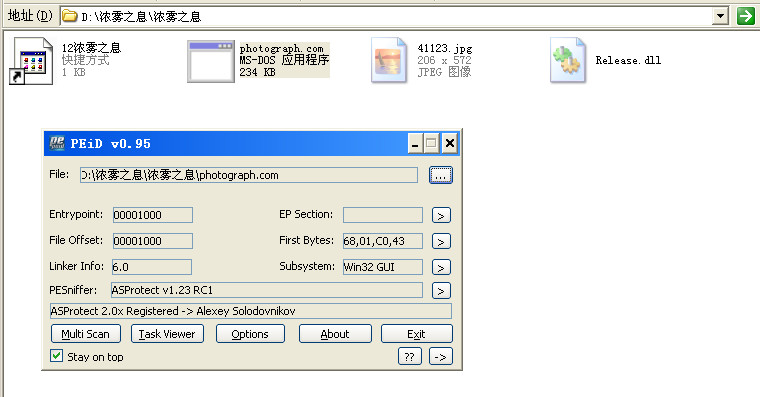Open PEiD Options

(250, 333)
